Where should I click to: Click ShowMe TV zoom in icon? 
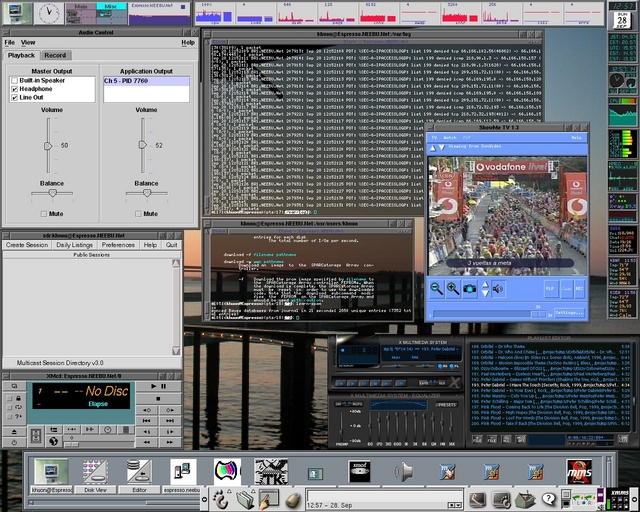(453, 289)
